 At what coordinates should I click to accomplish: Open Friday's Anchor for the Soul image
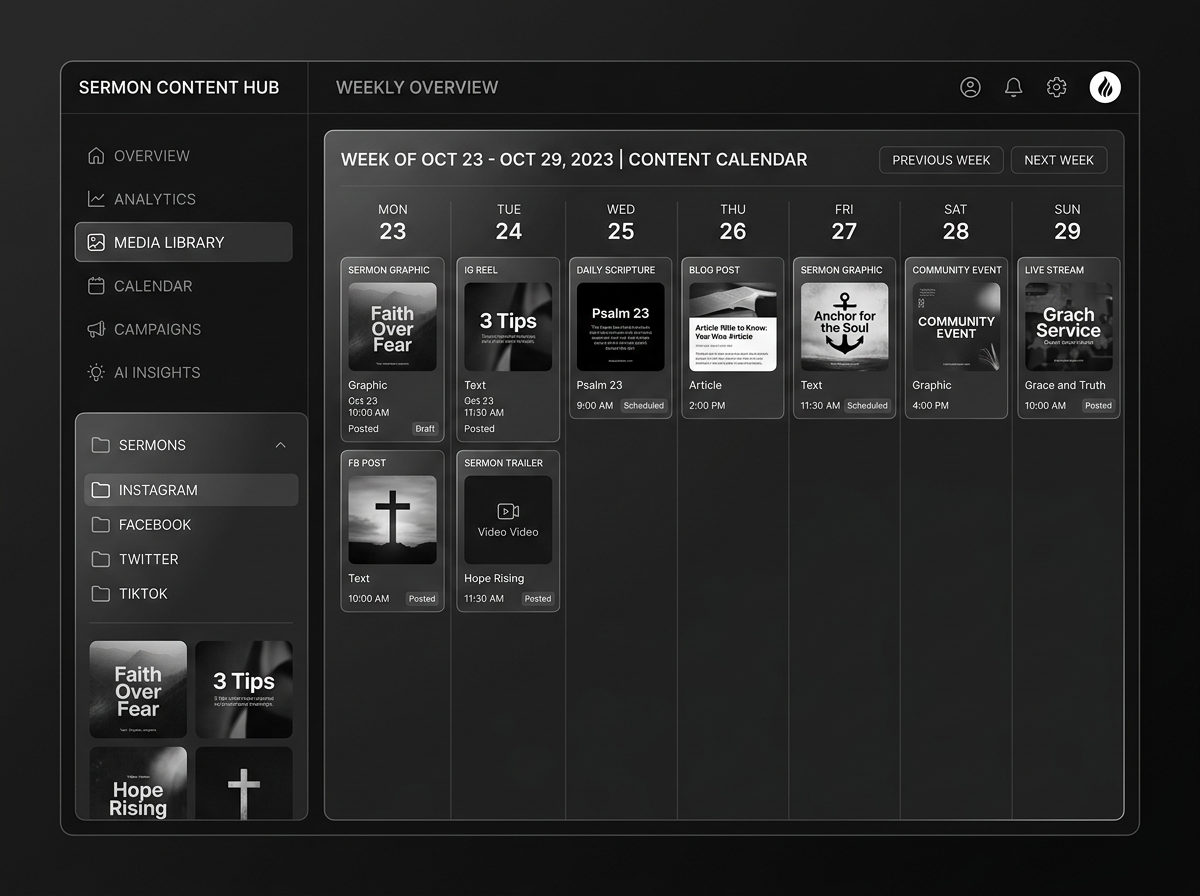(844, 327)
